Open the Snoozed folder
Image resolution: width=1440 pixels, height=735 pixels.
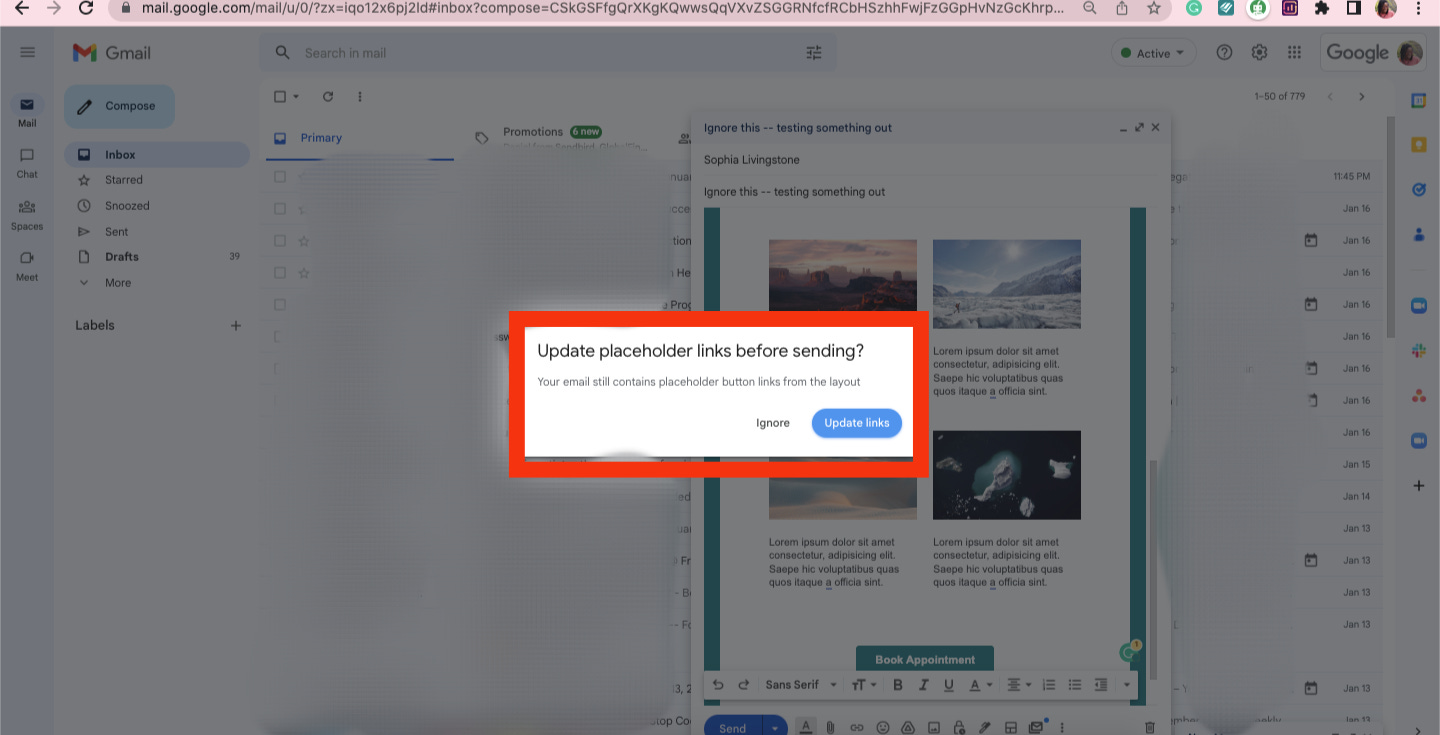coord(156,206)
